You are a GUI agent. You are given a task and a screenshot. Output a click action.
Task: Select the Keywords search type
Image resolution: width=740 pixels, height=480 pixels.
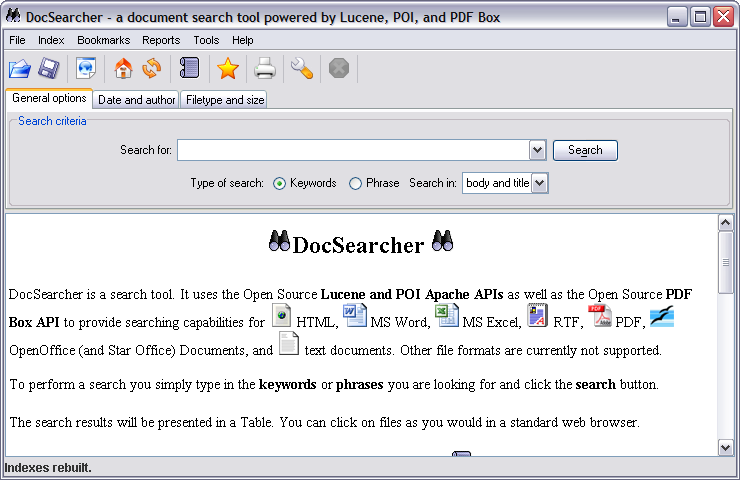tap(280, 183)
